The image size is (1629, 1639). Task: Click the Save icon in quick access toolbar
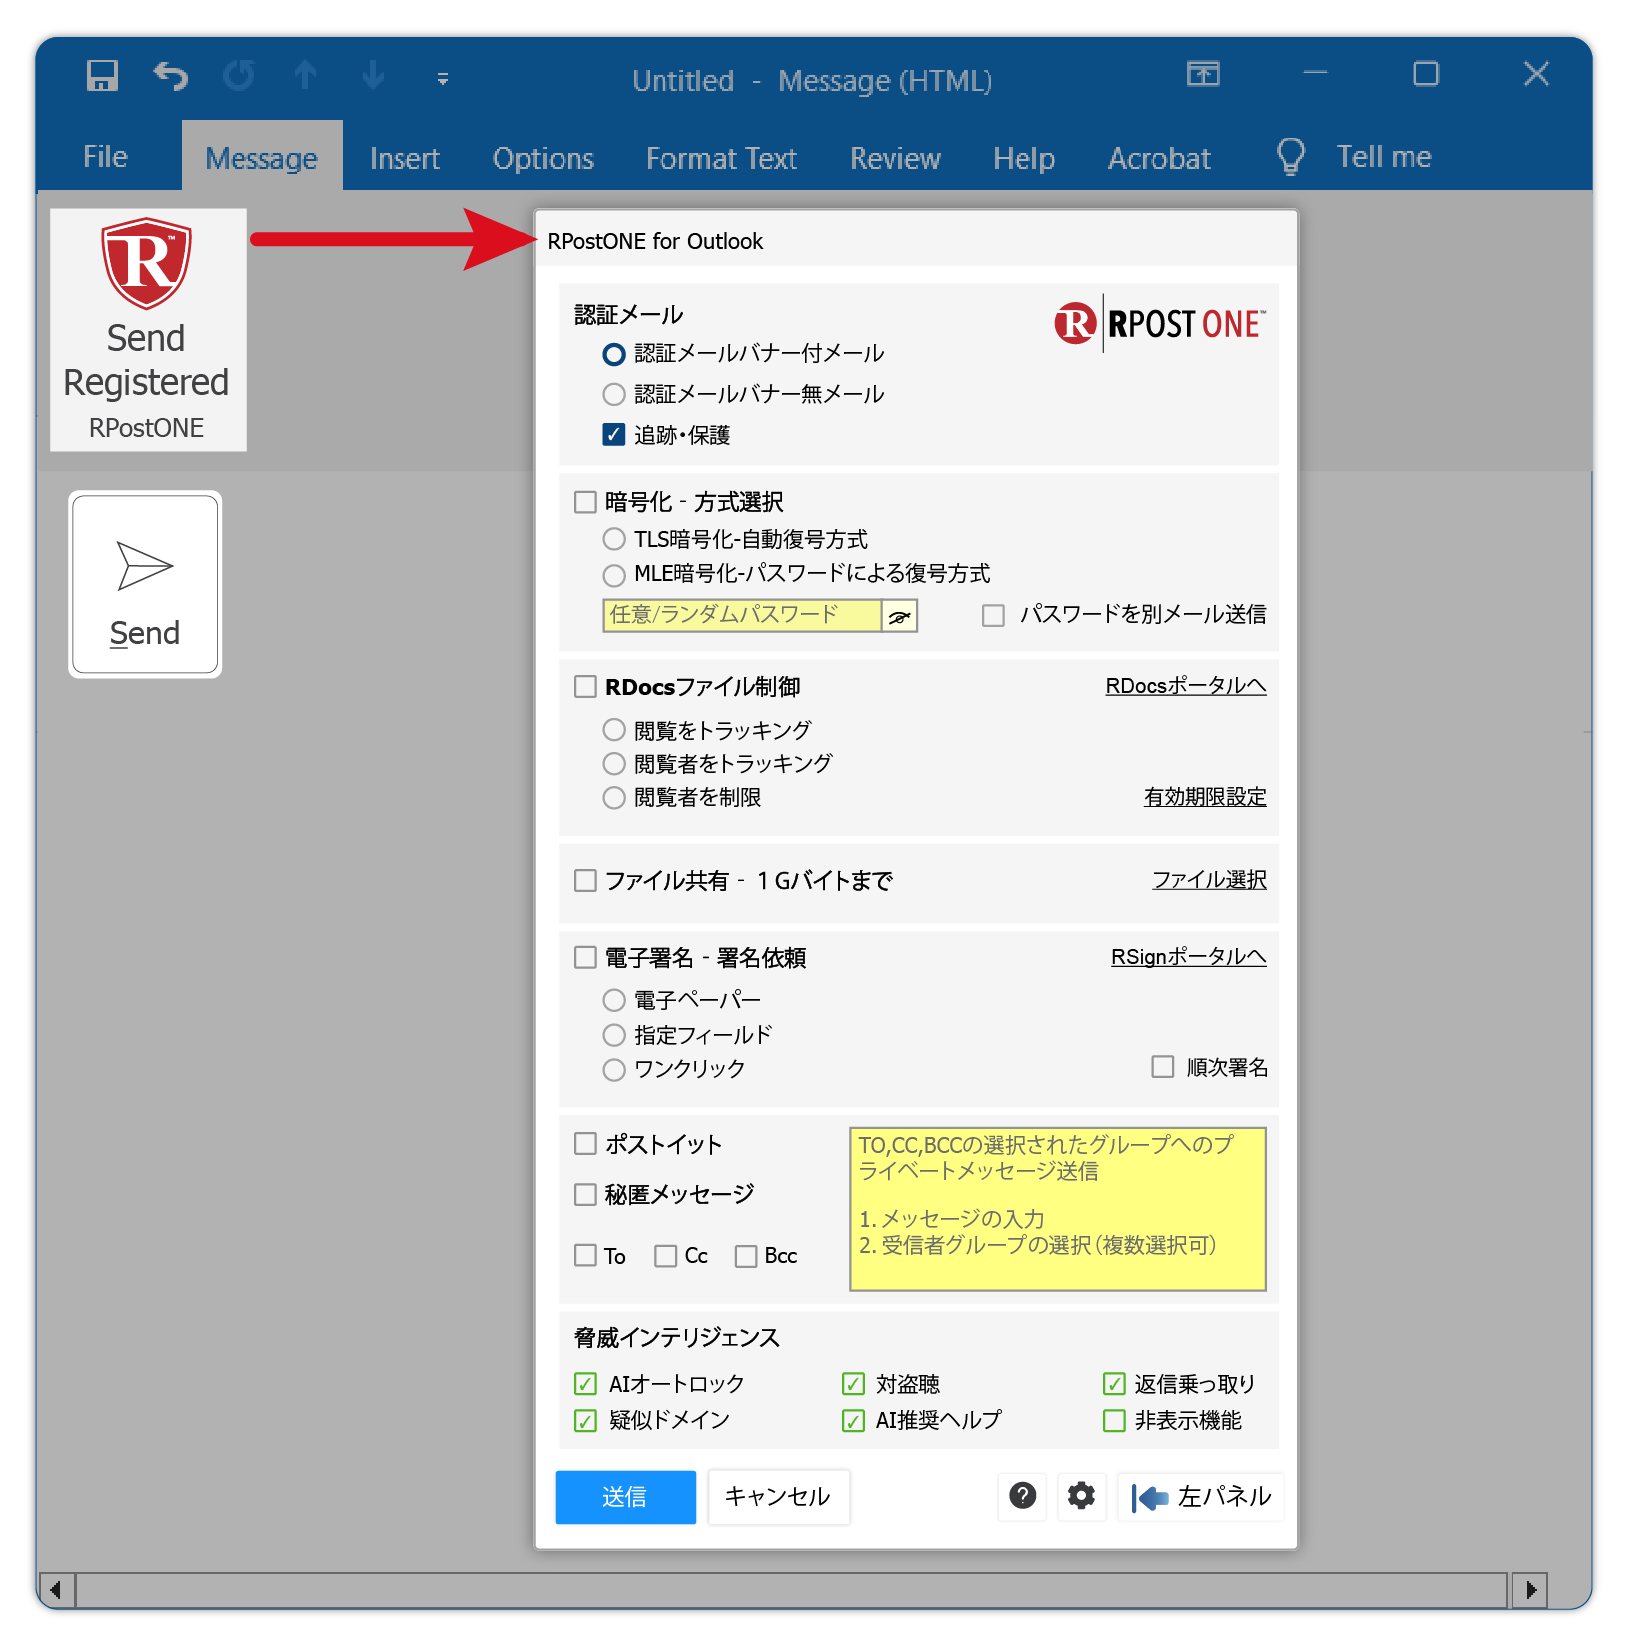point(102,75)
